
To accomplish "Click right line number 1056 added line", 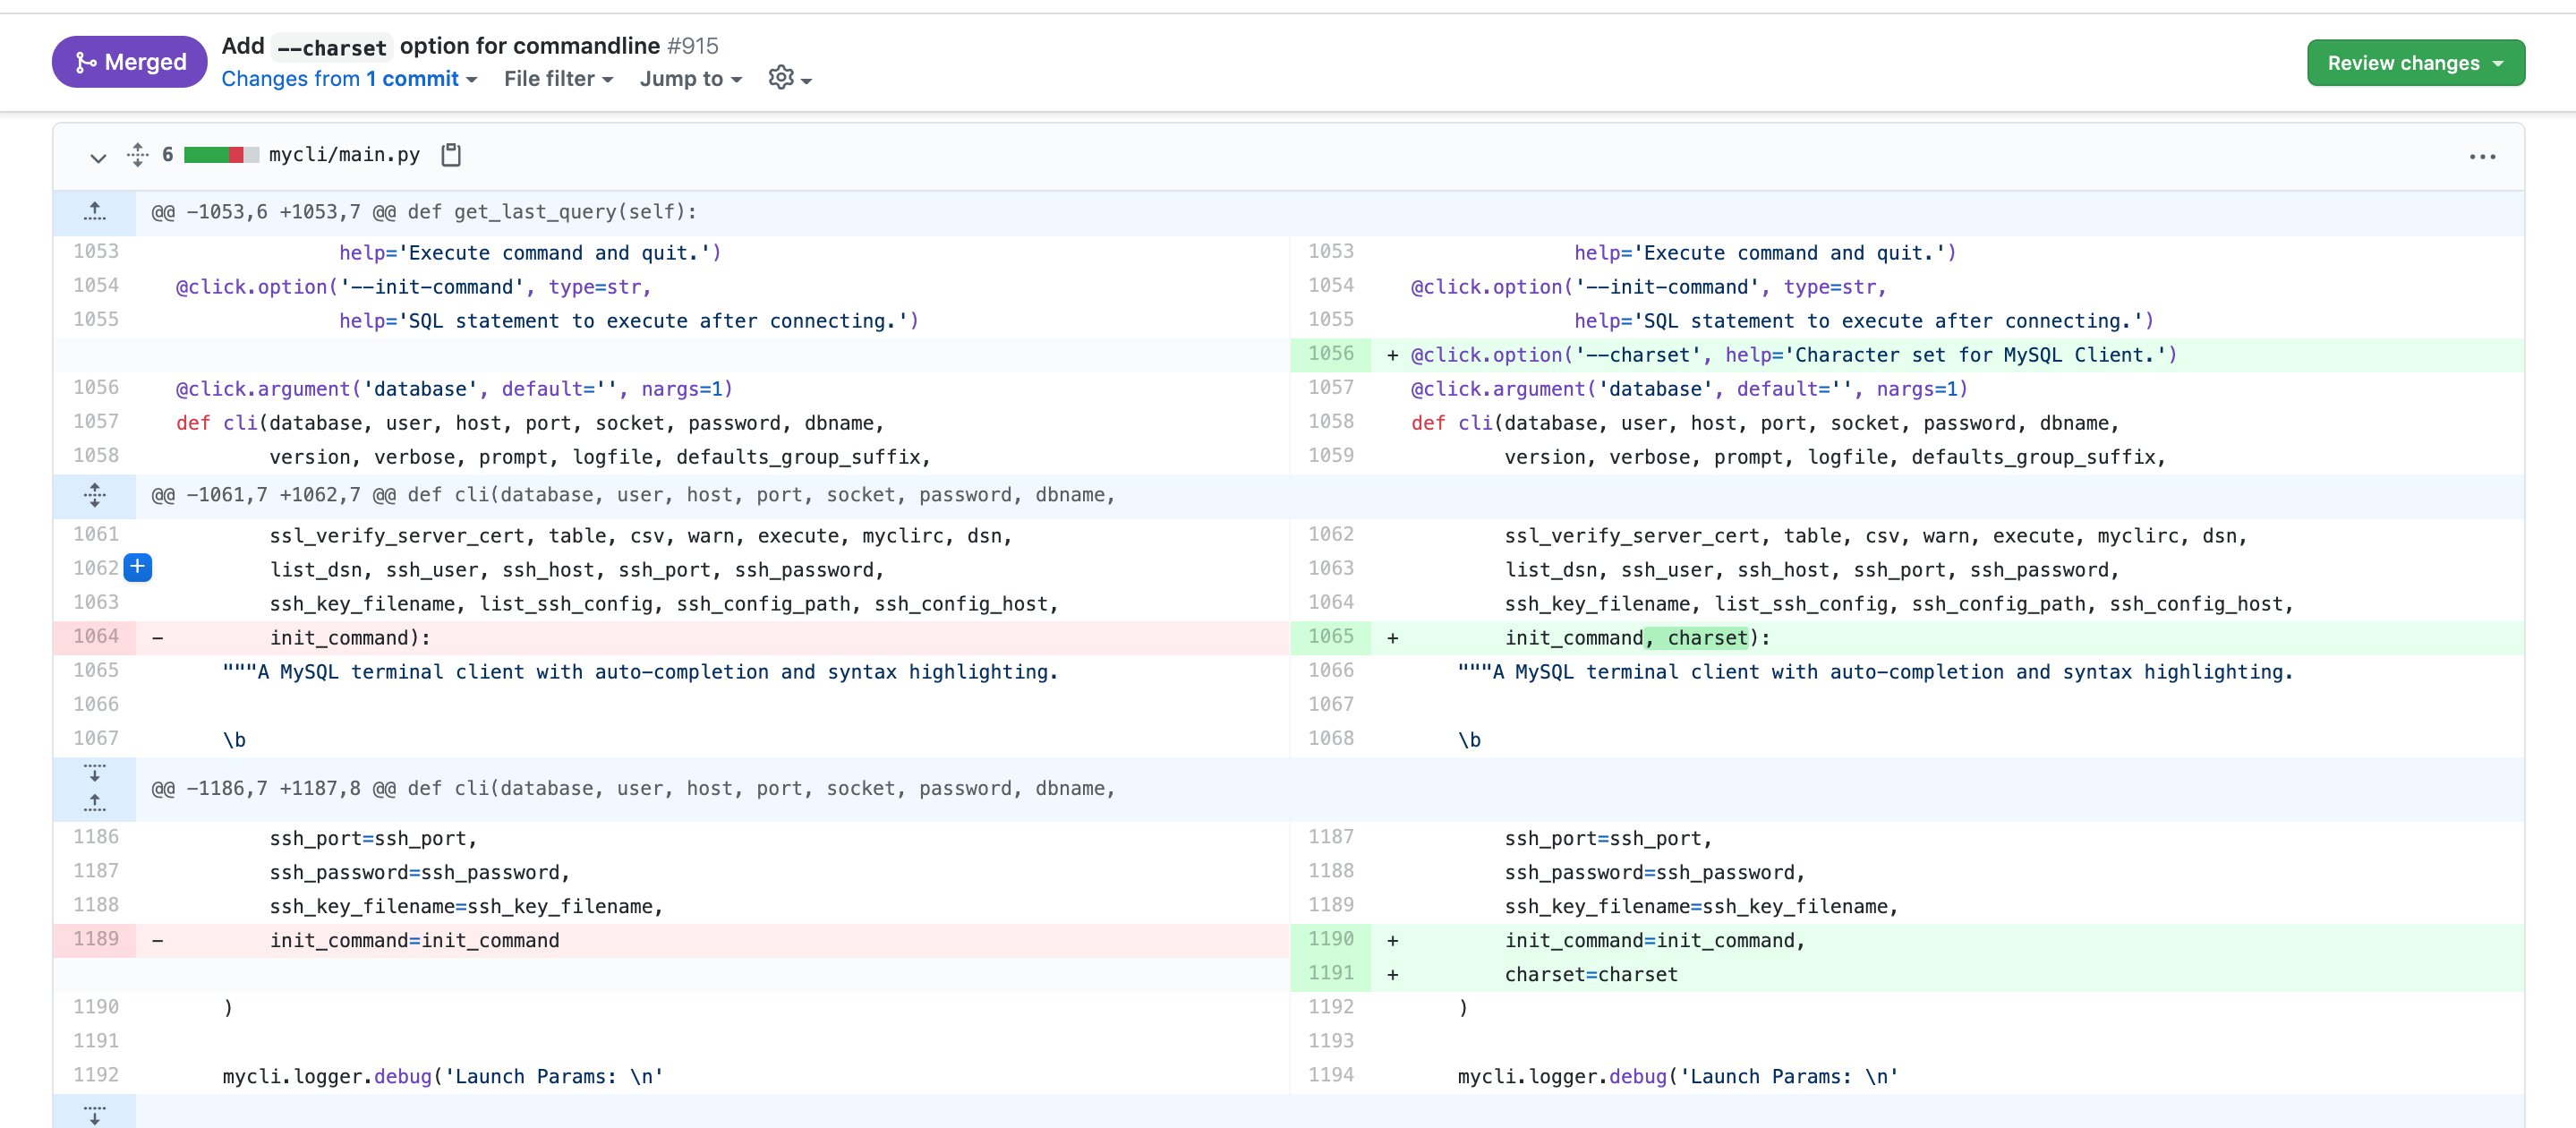I will pyautogui.click(x=1330, y=353).
